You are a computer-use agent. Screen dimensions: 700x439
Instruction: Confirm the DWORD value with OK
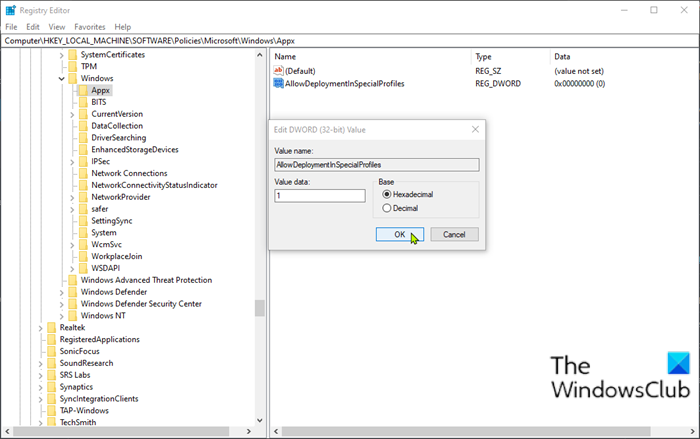400,234
